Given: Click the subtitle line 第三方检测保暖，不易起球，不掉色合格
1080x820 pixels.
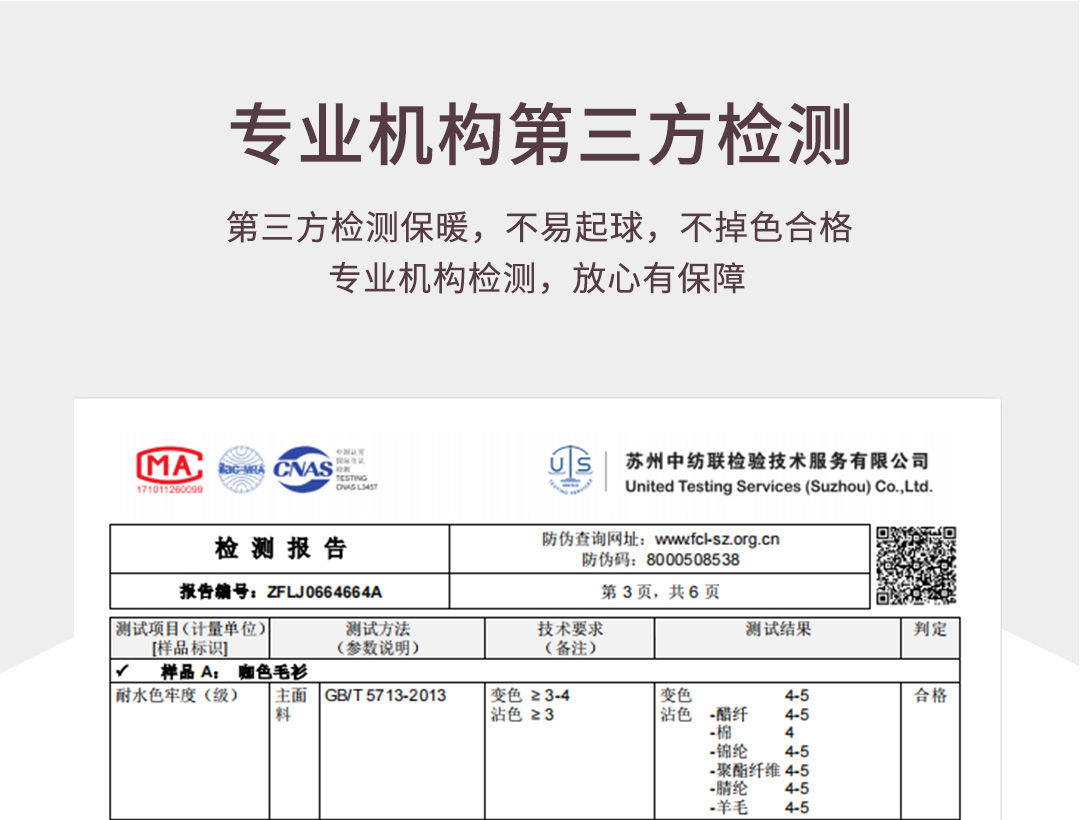Looking at the screenshot, I should tap(540, 227).
